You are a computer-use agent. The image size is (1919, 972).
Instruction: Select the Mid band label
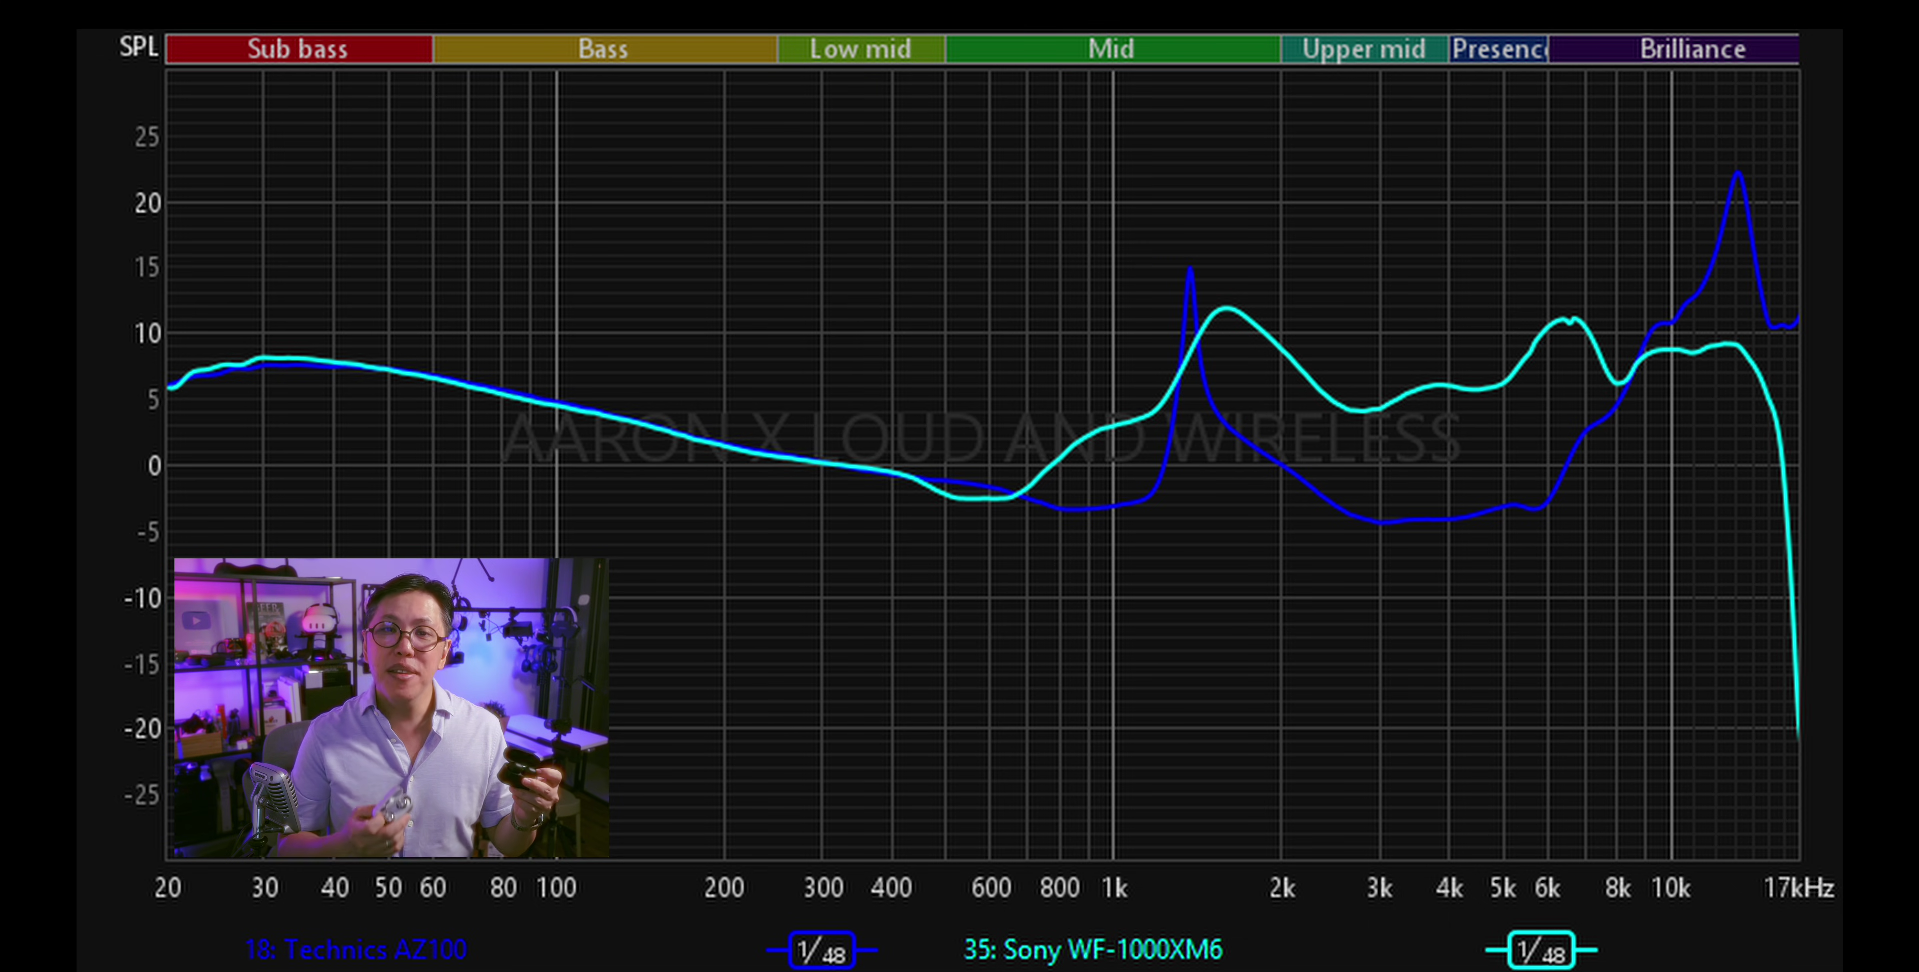pyautogui.click(x=1112, y=49)
